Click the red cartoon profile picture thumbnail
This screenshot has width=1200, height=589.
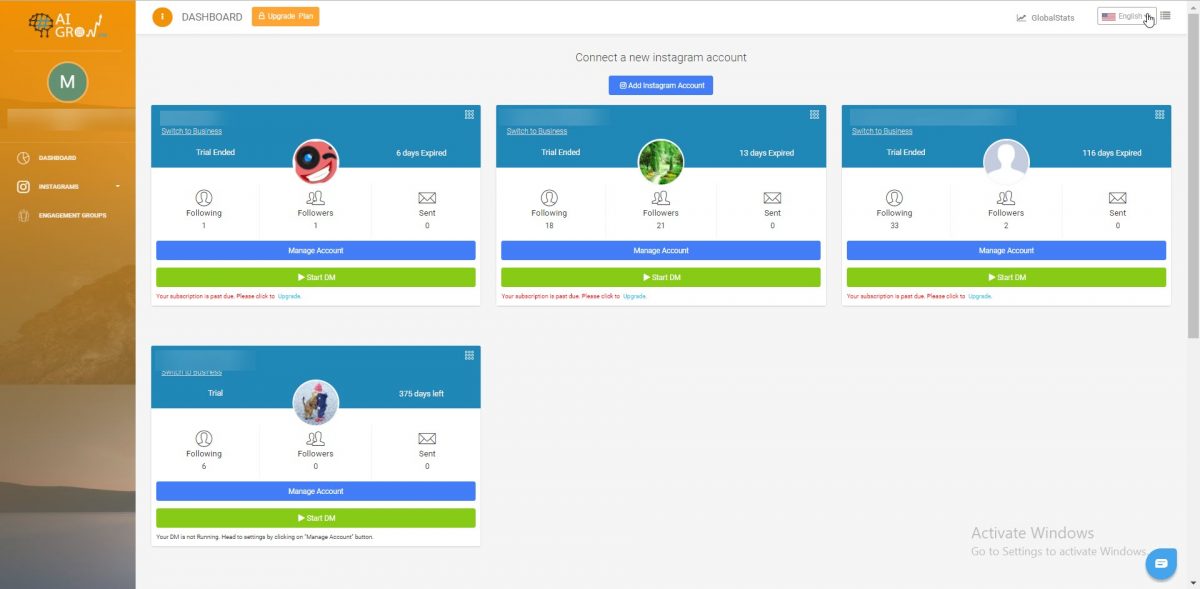click(x=316, y=161)
